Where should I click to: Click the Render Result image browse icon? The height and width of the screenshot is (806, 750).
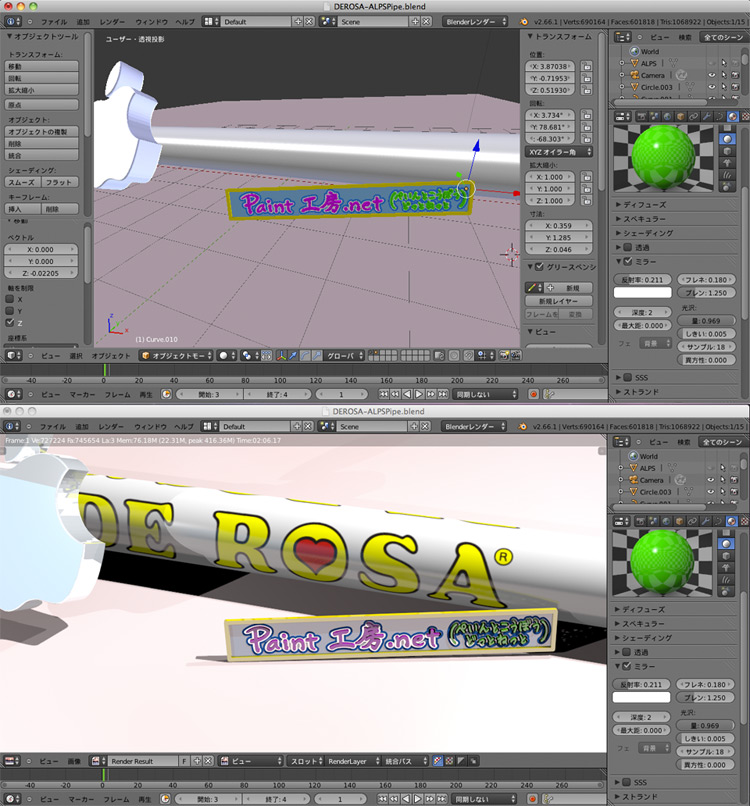point(98,761)
